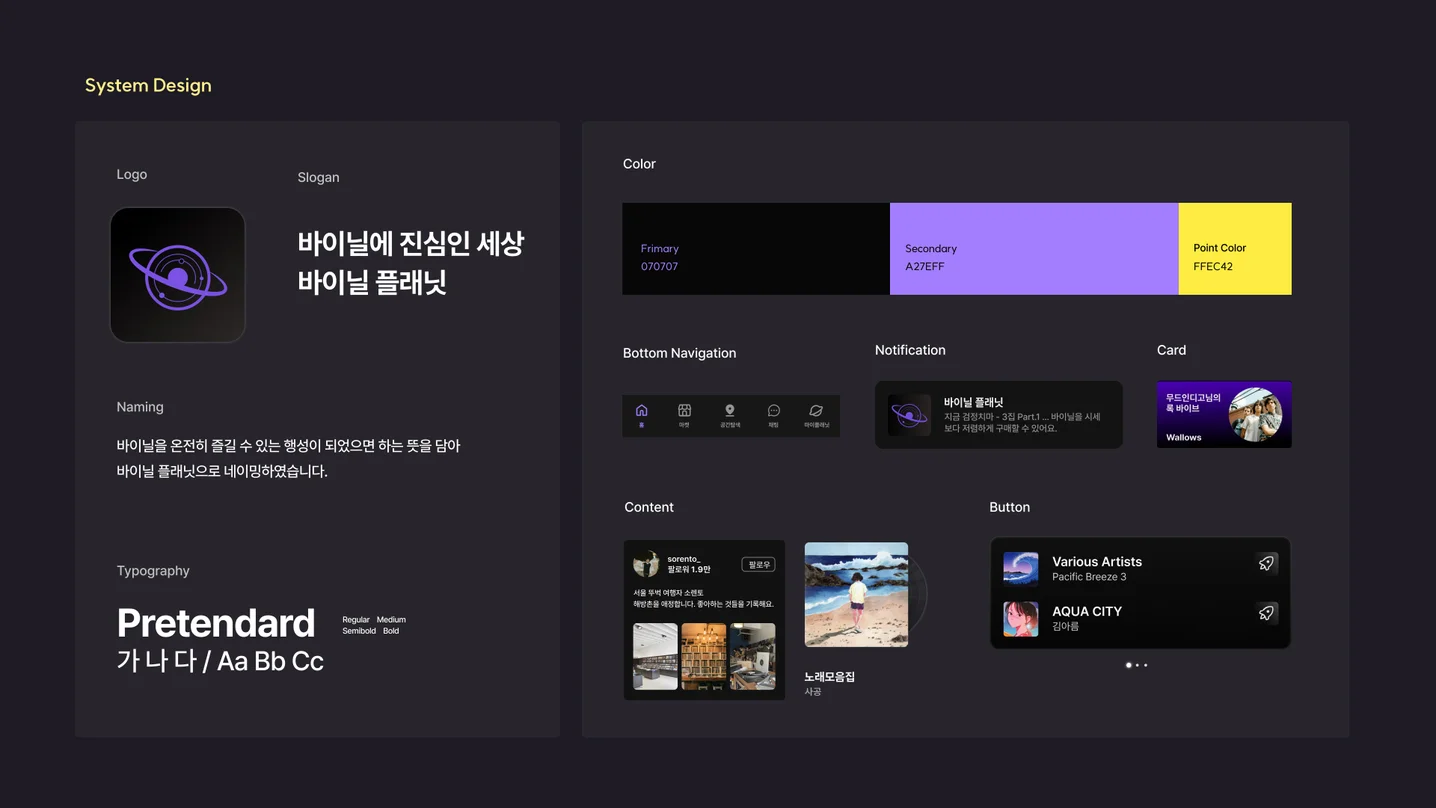Tap the home icon in bottom navigation

coord(641,411)
